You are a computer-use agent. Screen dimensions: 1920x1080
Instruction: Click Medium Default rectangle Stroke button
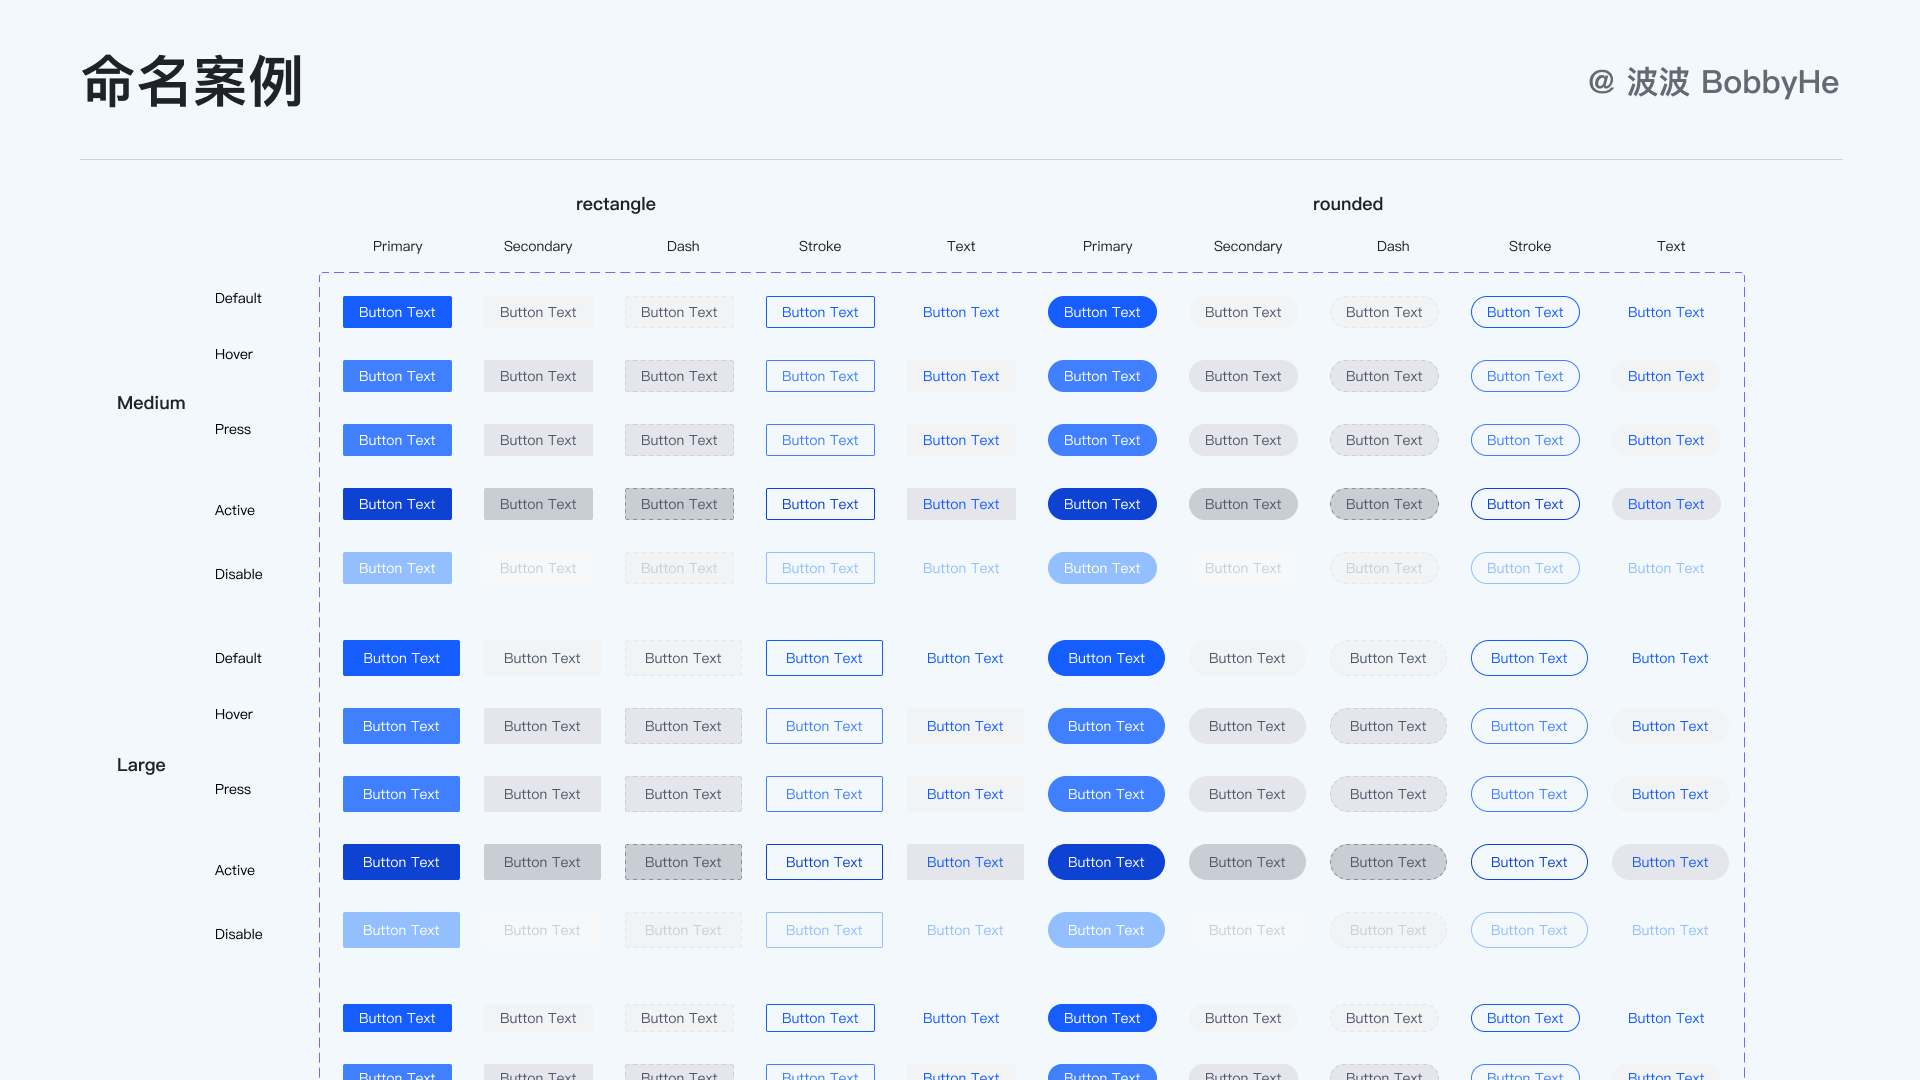coord(820,312)
